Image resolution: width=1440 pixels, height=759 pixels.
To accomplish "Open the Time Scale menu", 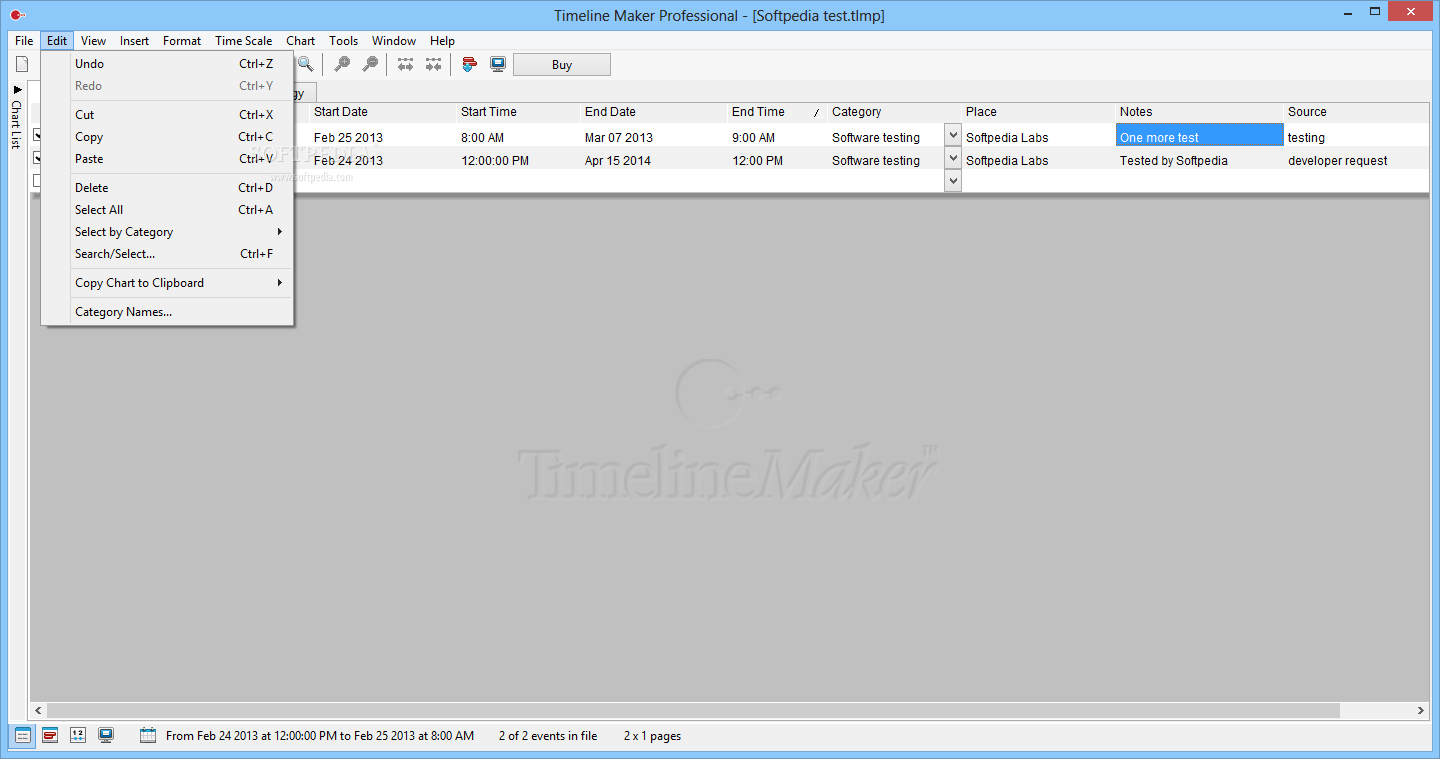I will coord(243,41).
